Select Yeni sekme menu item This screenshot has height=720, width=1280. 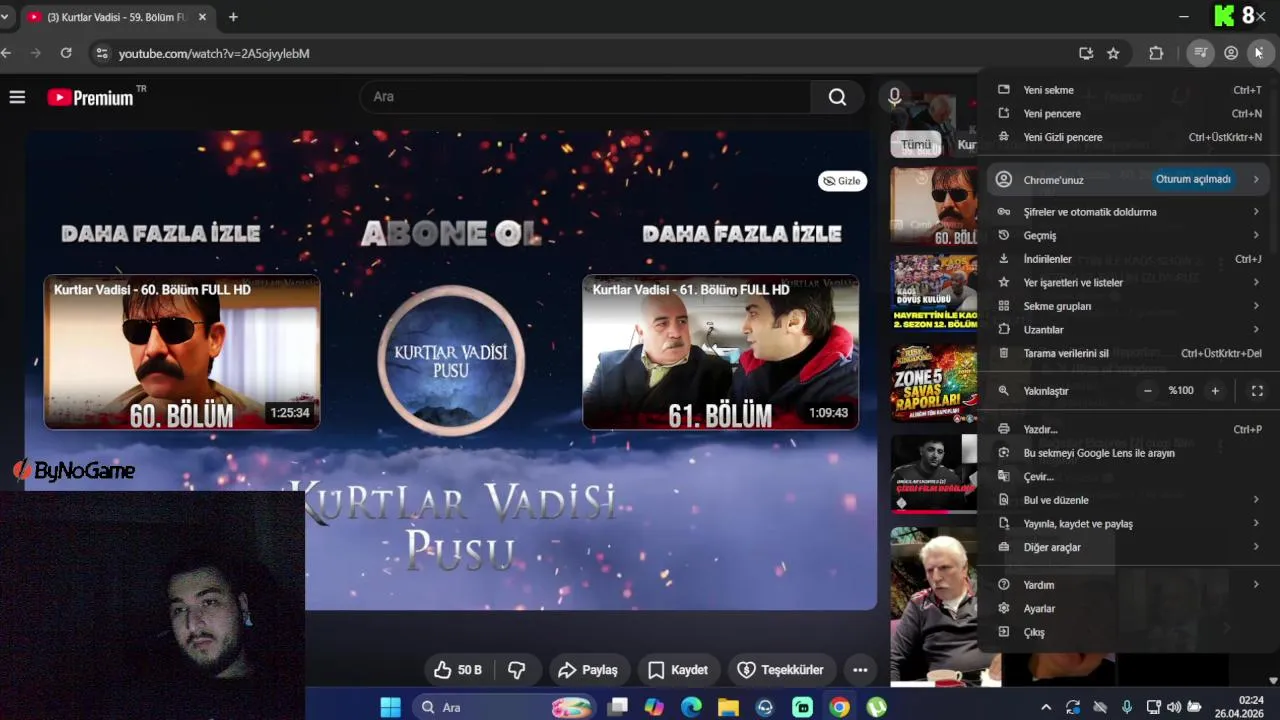click(1128, 90)
